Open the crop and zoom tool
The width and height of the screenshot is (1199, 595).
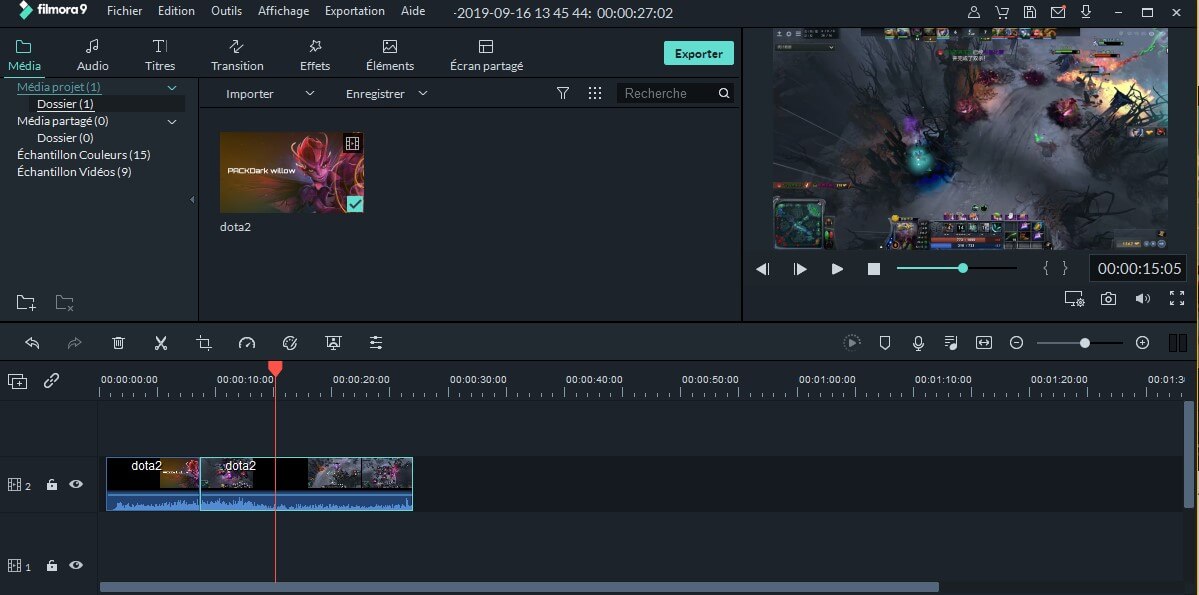click(203, 343)
